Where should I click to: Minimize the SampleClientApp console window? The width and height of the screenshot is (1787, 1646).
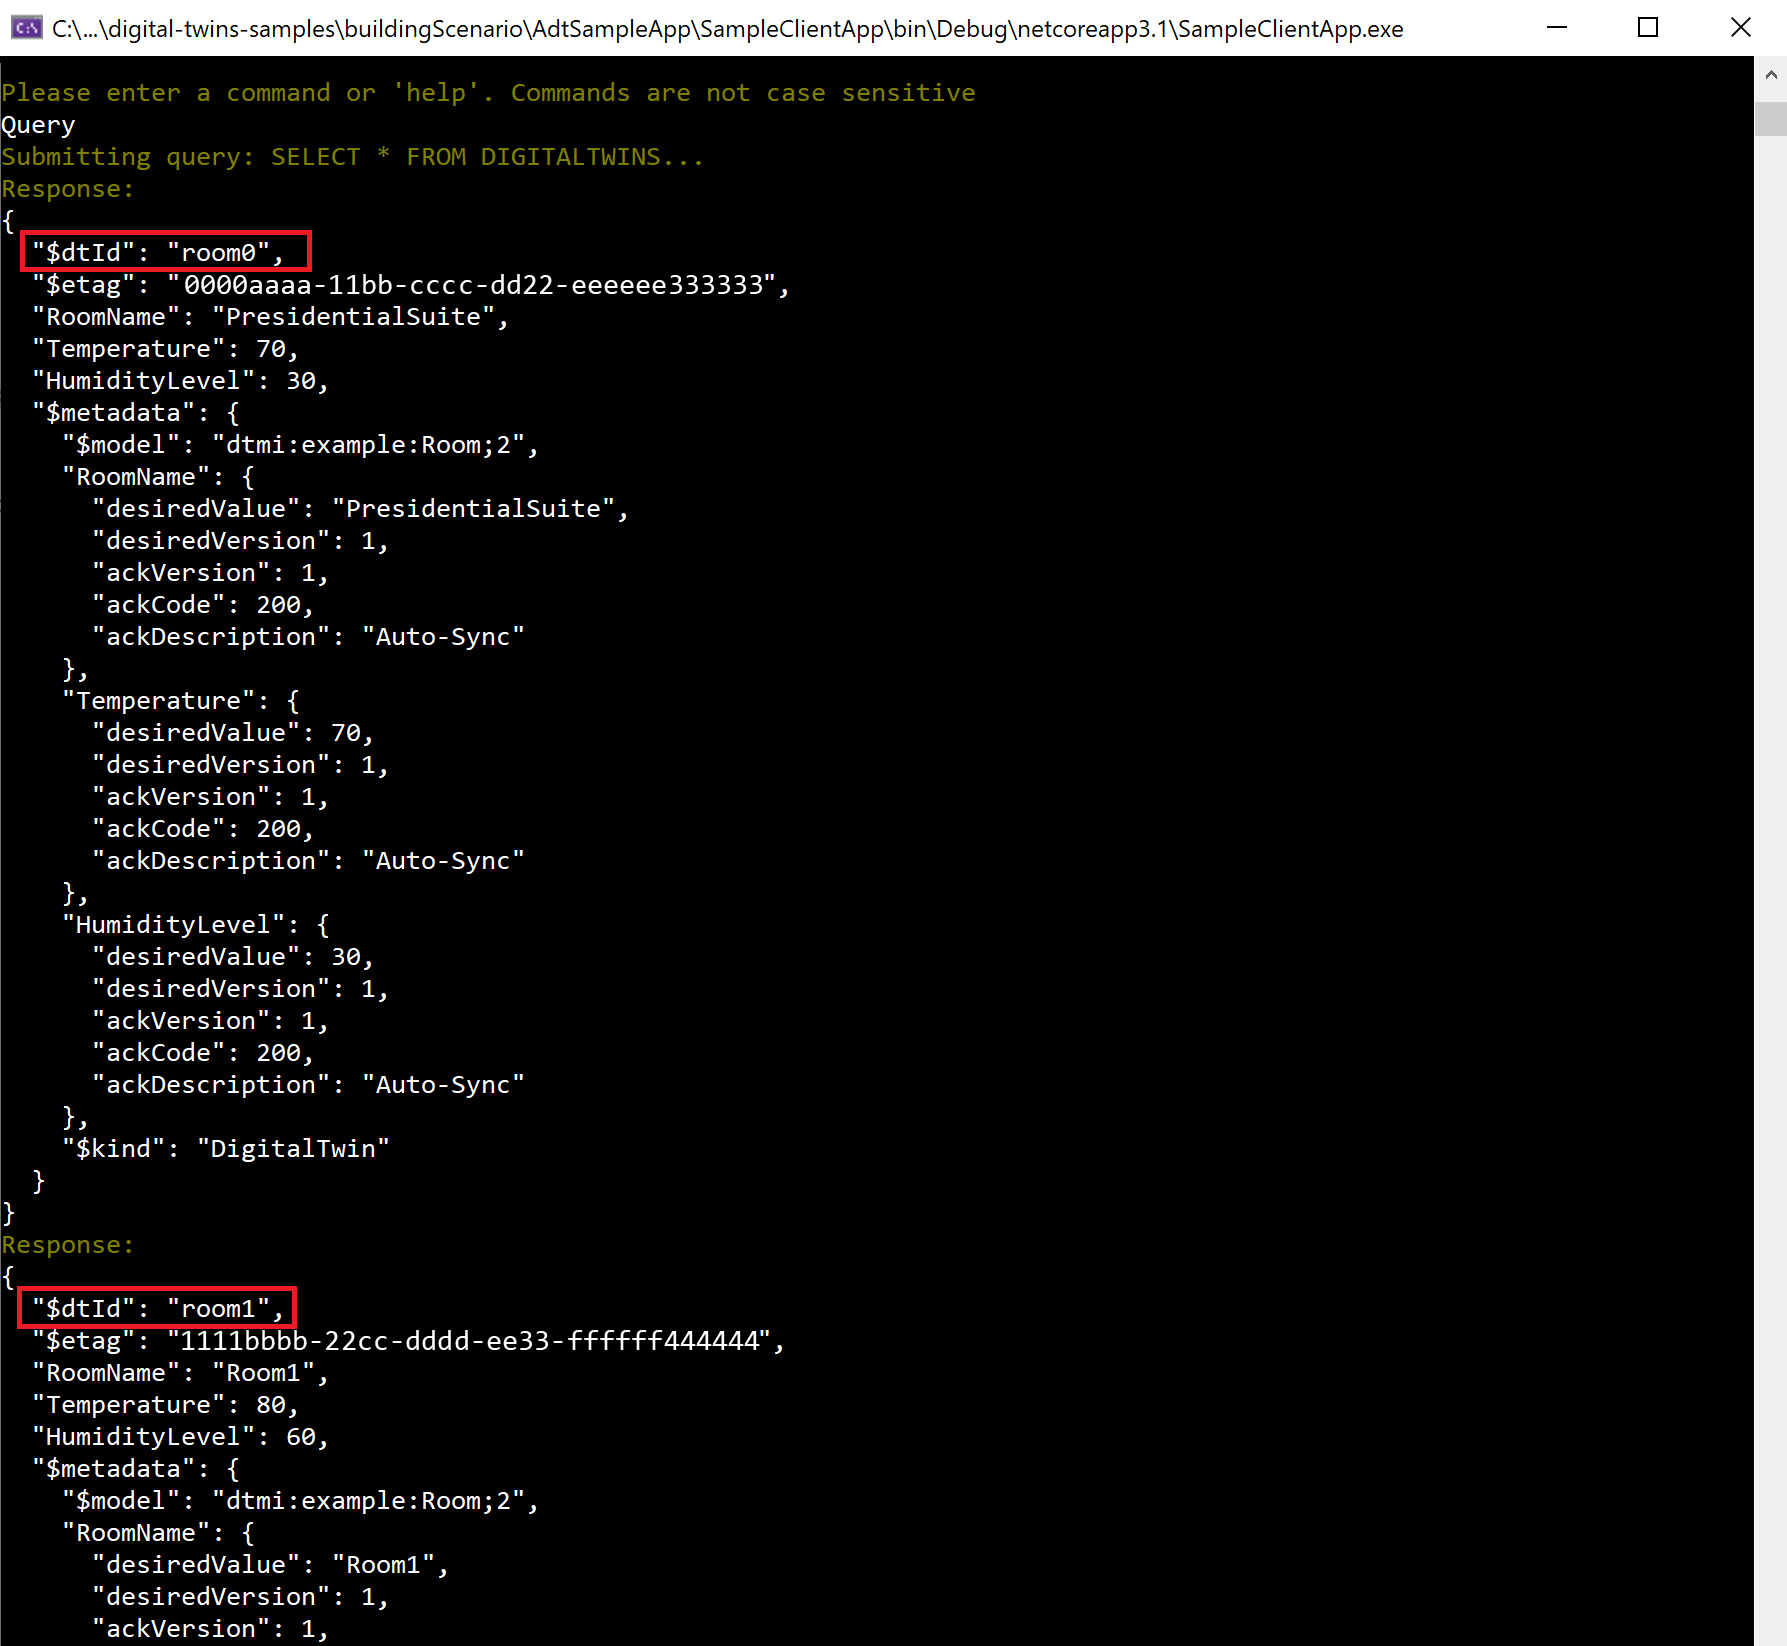1557,28
